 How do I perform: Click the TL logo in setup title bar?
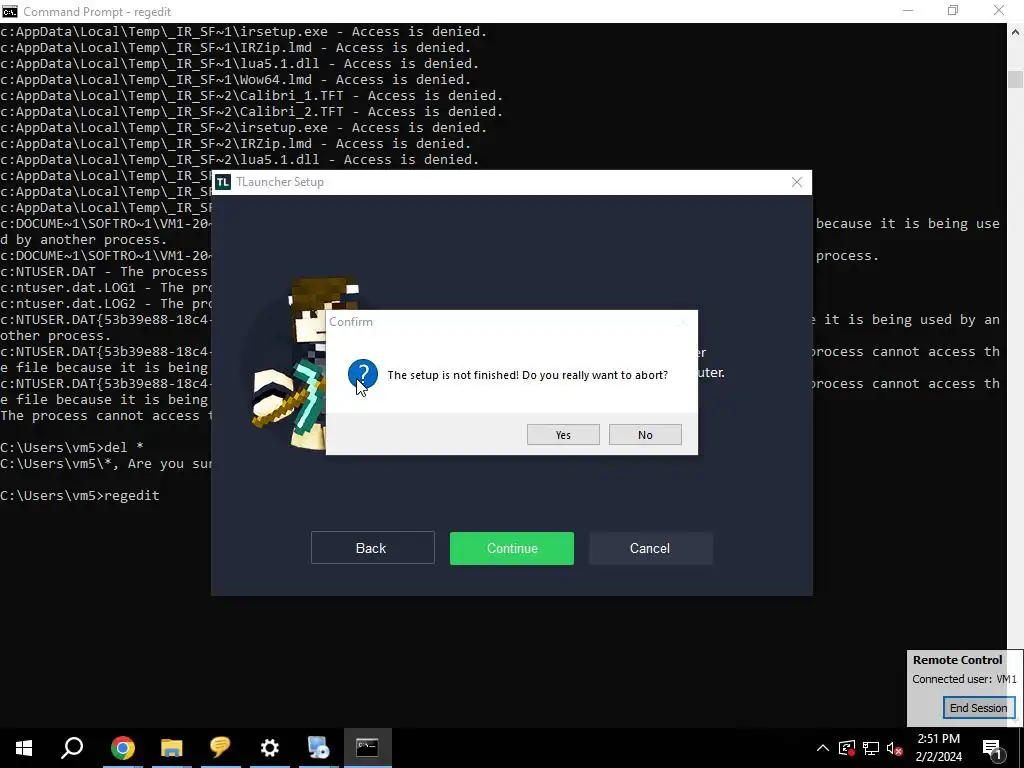point(223,182)
